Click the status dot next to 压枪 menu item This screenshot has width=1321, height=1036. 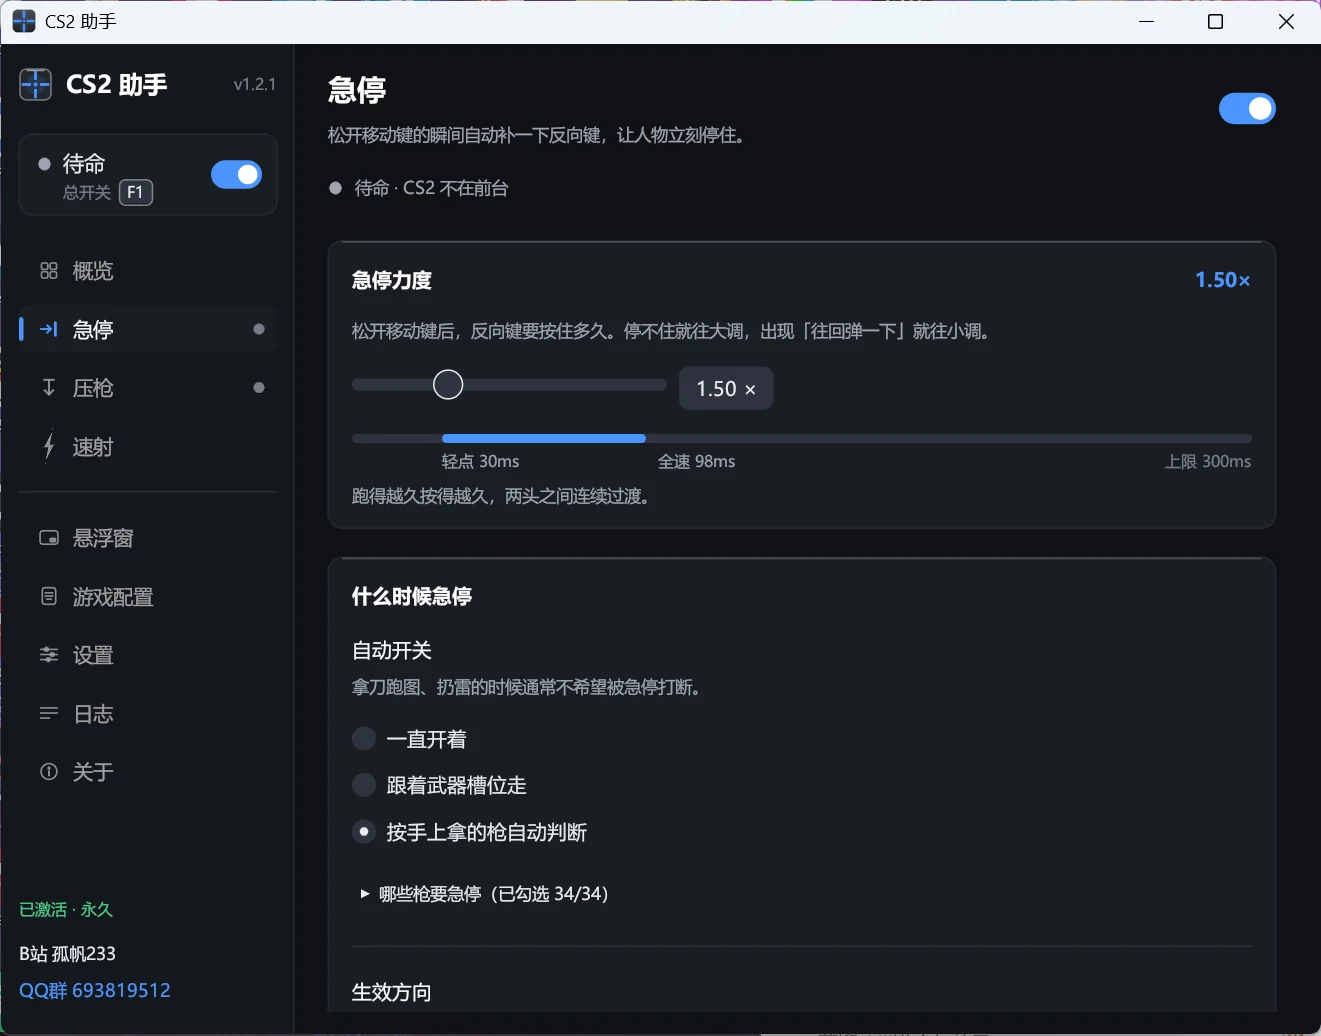pyautogui.click(x=259, y=388)
